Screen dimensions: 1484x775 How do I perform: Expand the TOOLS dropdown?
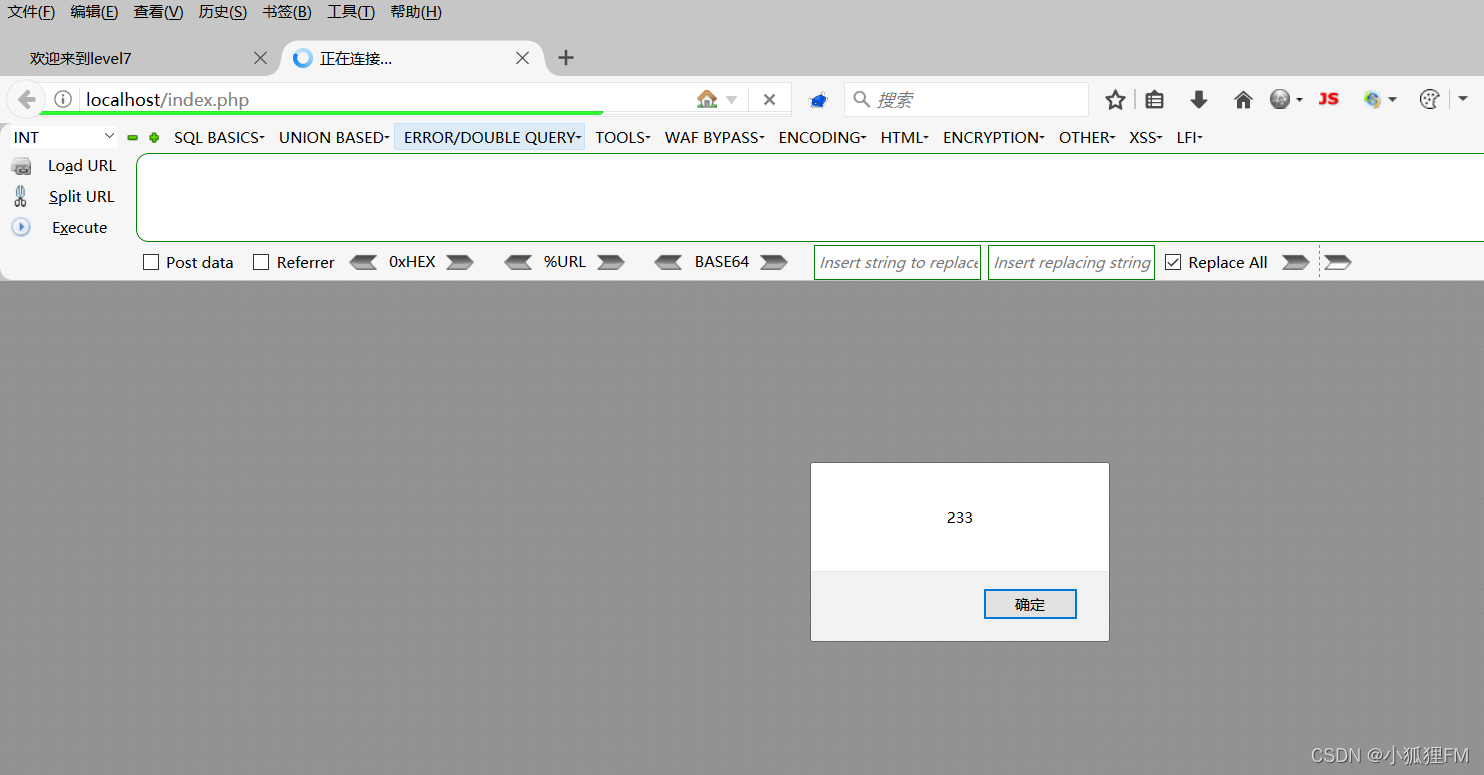[623, 138]
